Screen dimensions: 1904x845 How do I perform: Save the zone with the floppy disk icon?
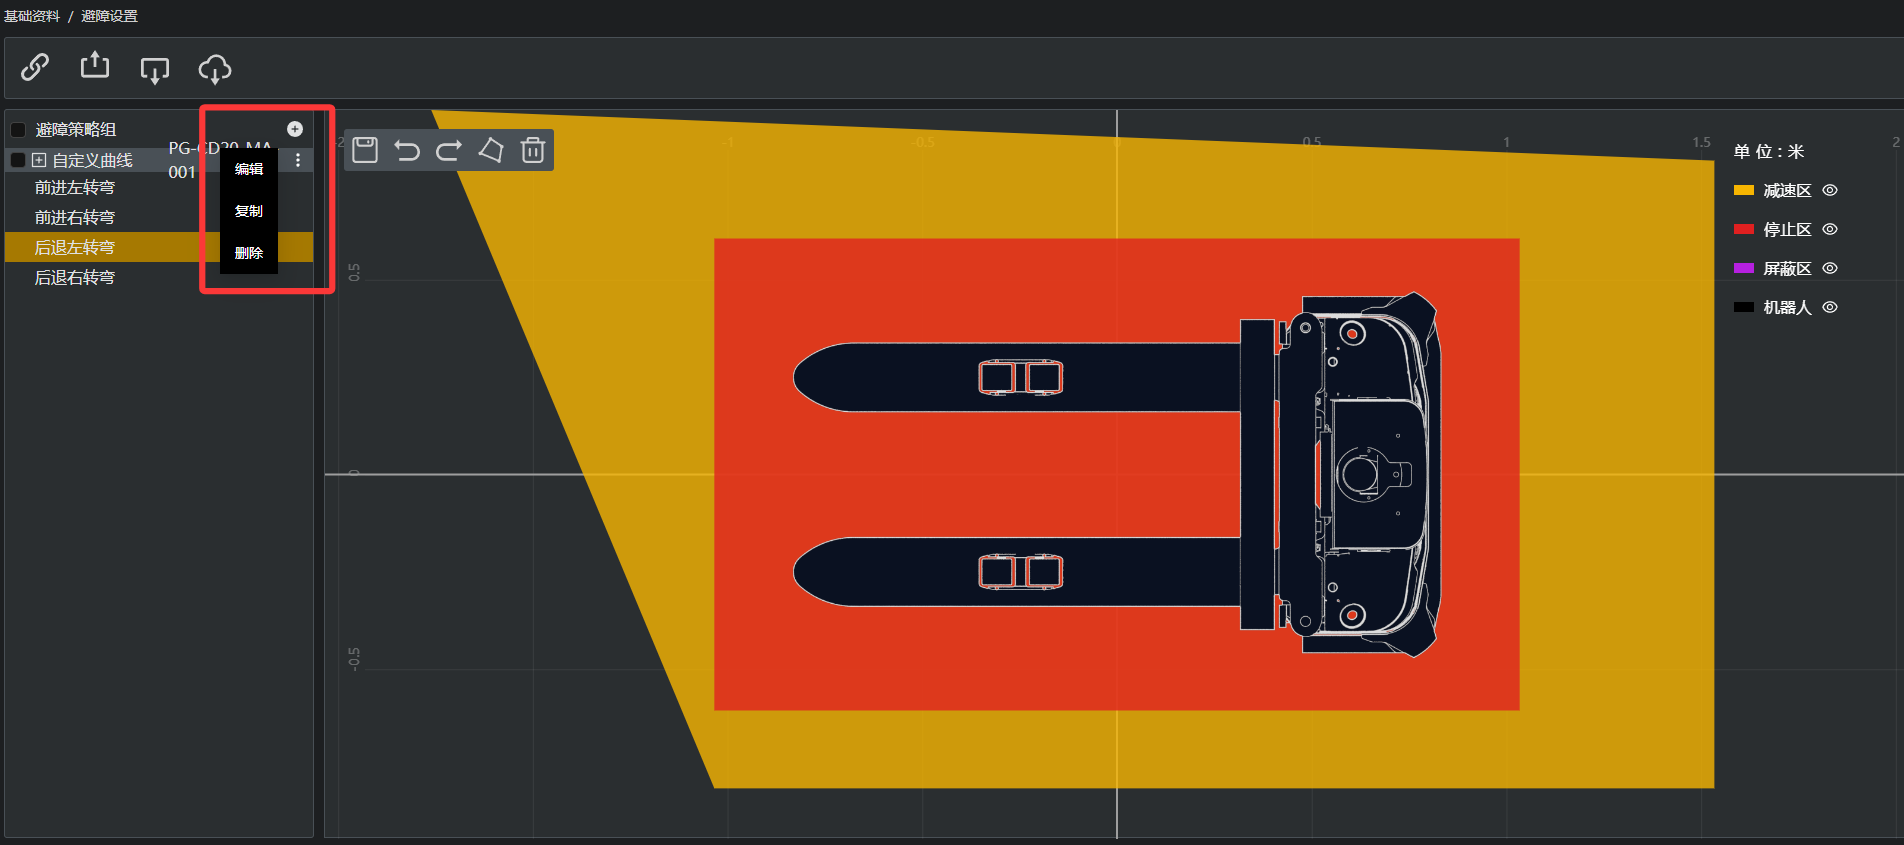pos(365,150)
